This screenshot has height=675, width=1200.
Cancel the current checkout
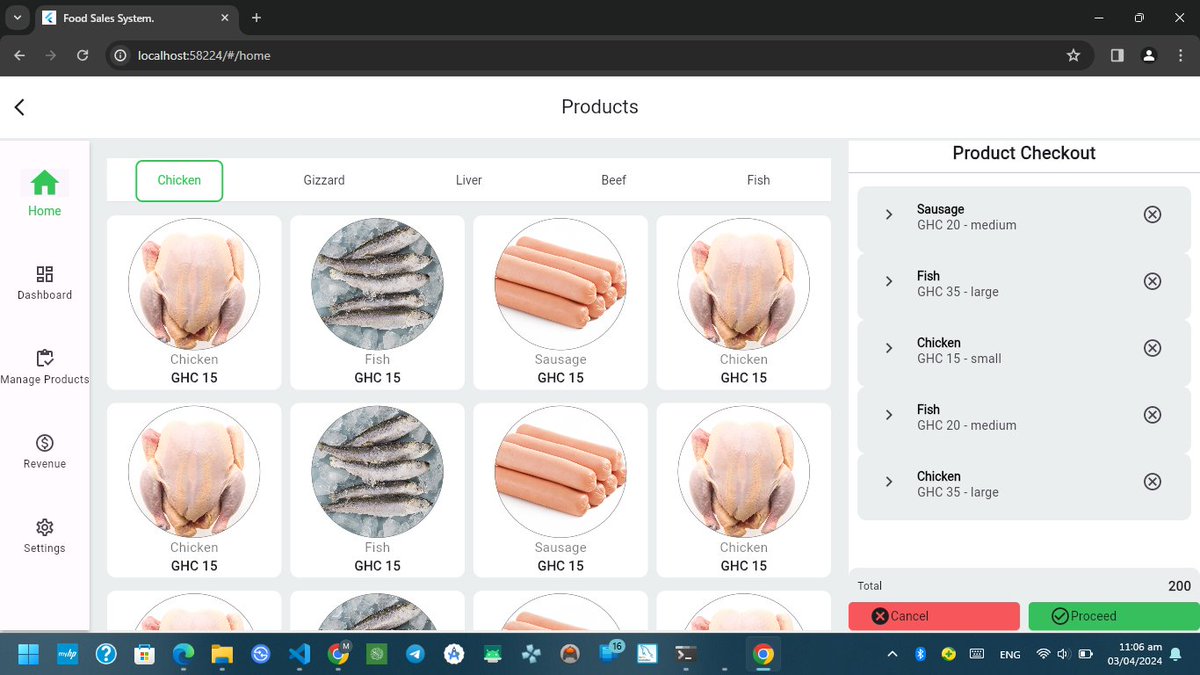click(934, 616)
